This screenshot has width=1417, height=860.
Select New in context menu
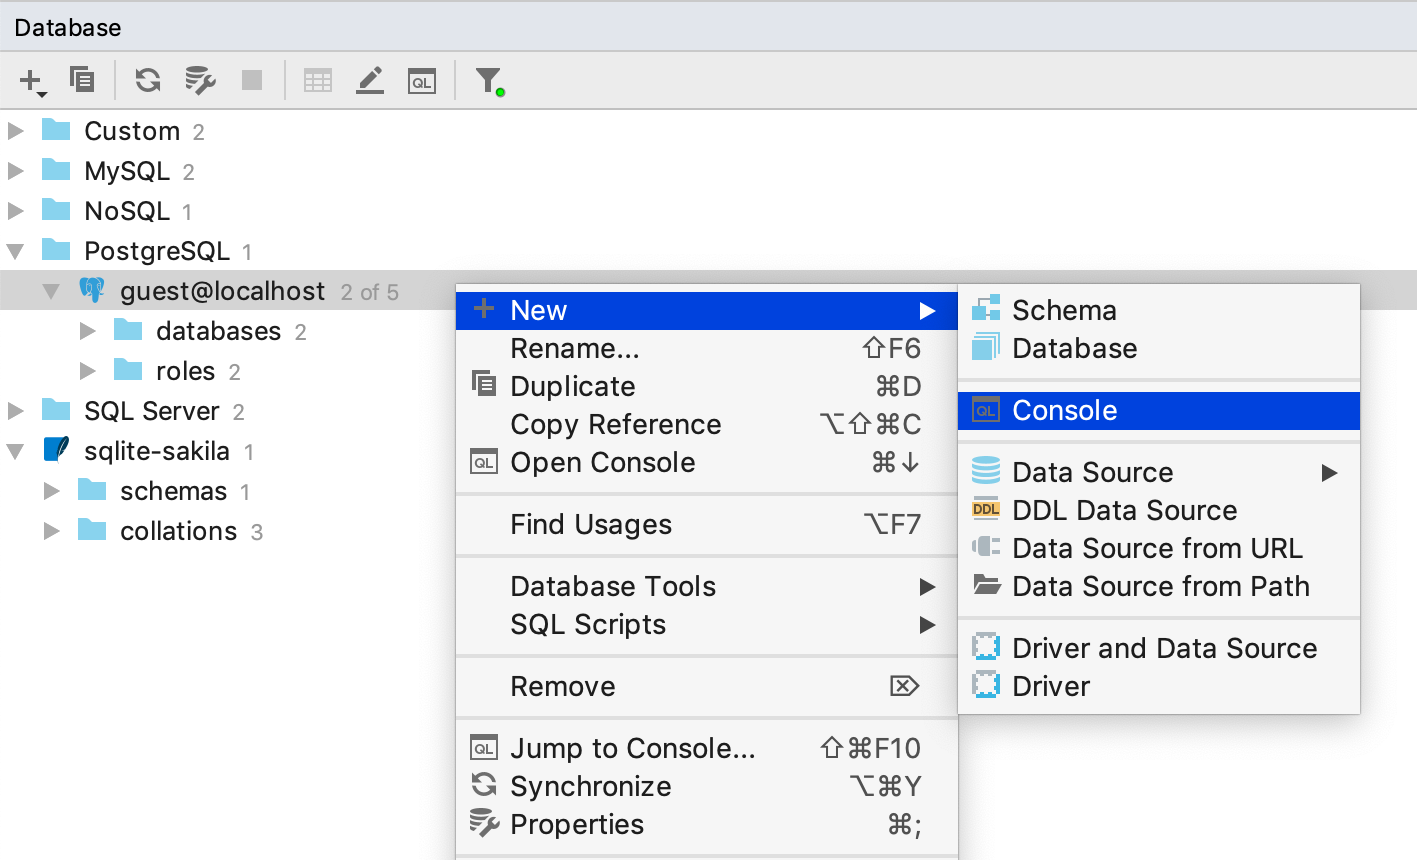coord(706,310)
